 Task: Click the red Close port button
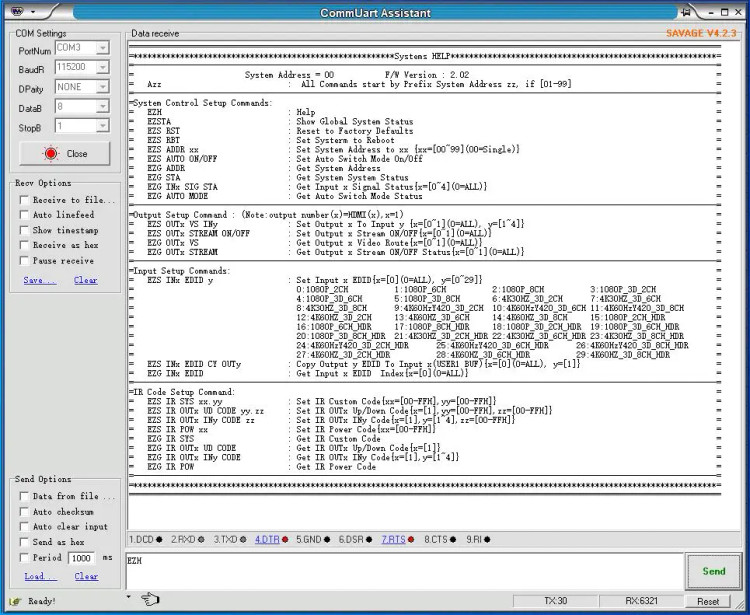point(64,154)
